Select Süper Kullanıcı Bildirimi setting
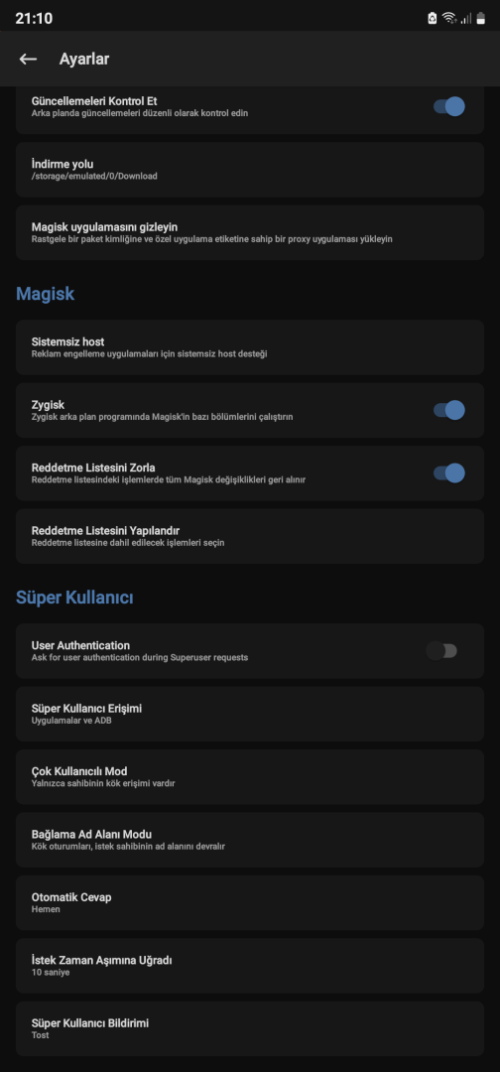 (x=250, y=1028)
